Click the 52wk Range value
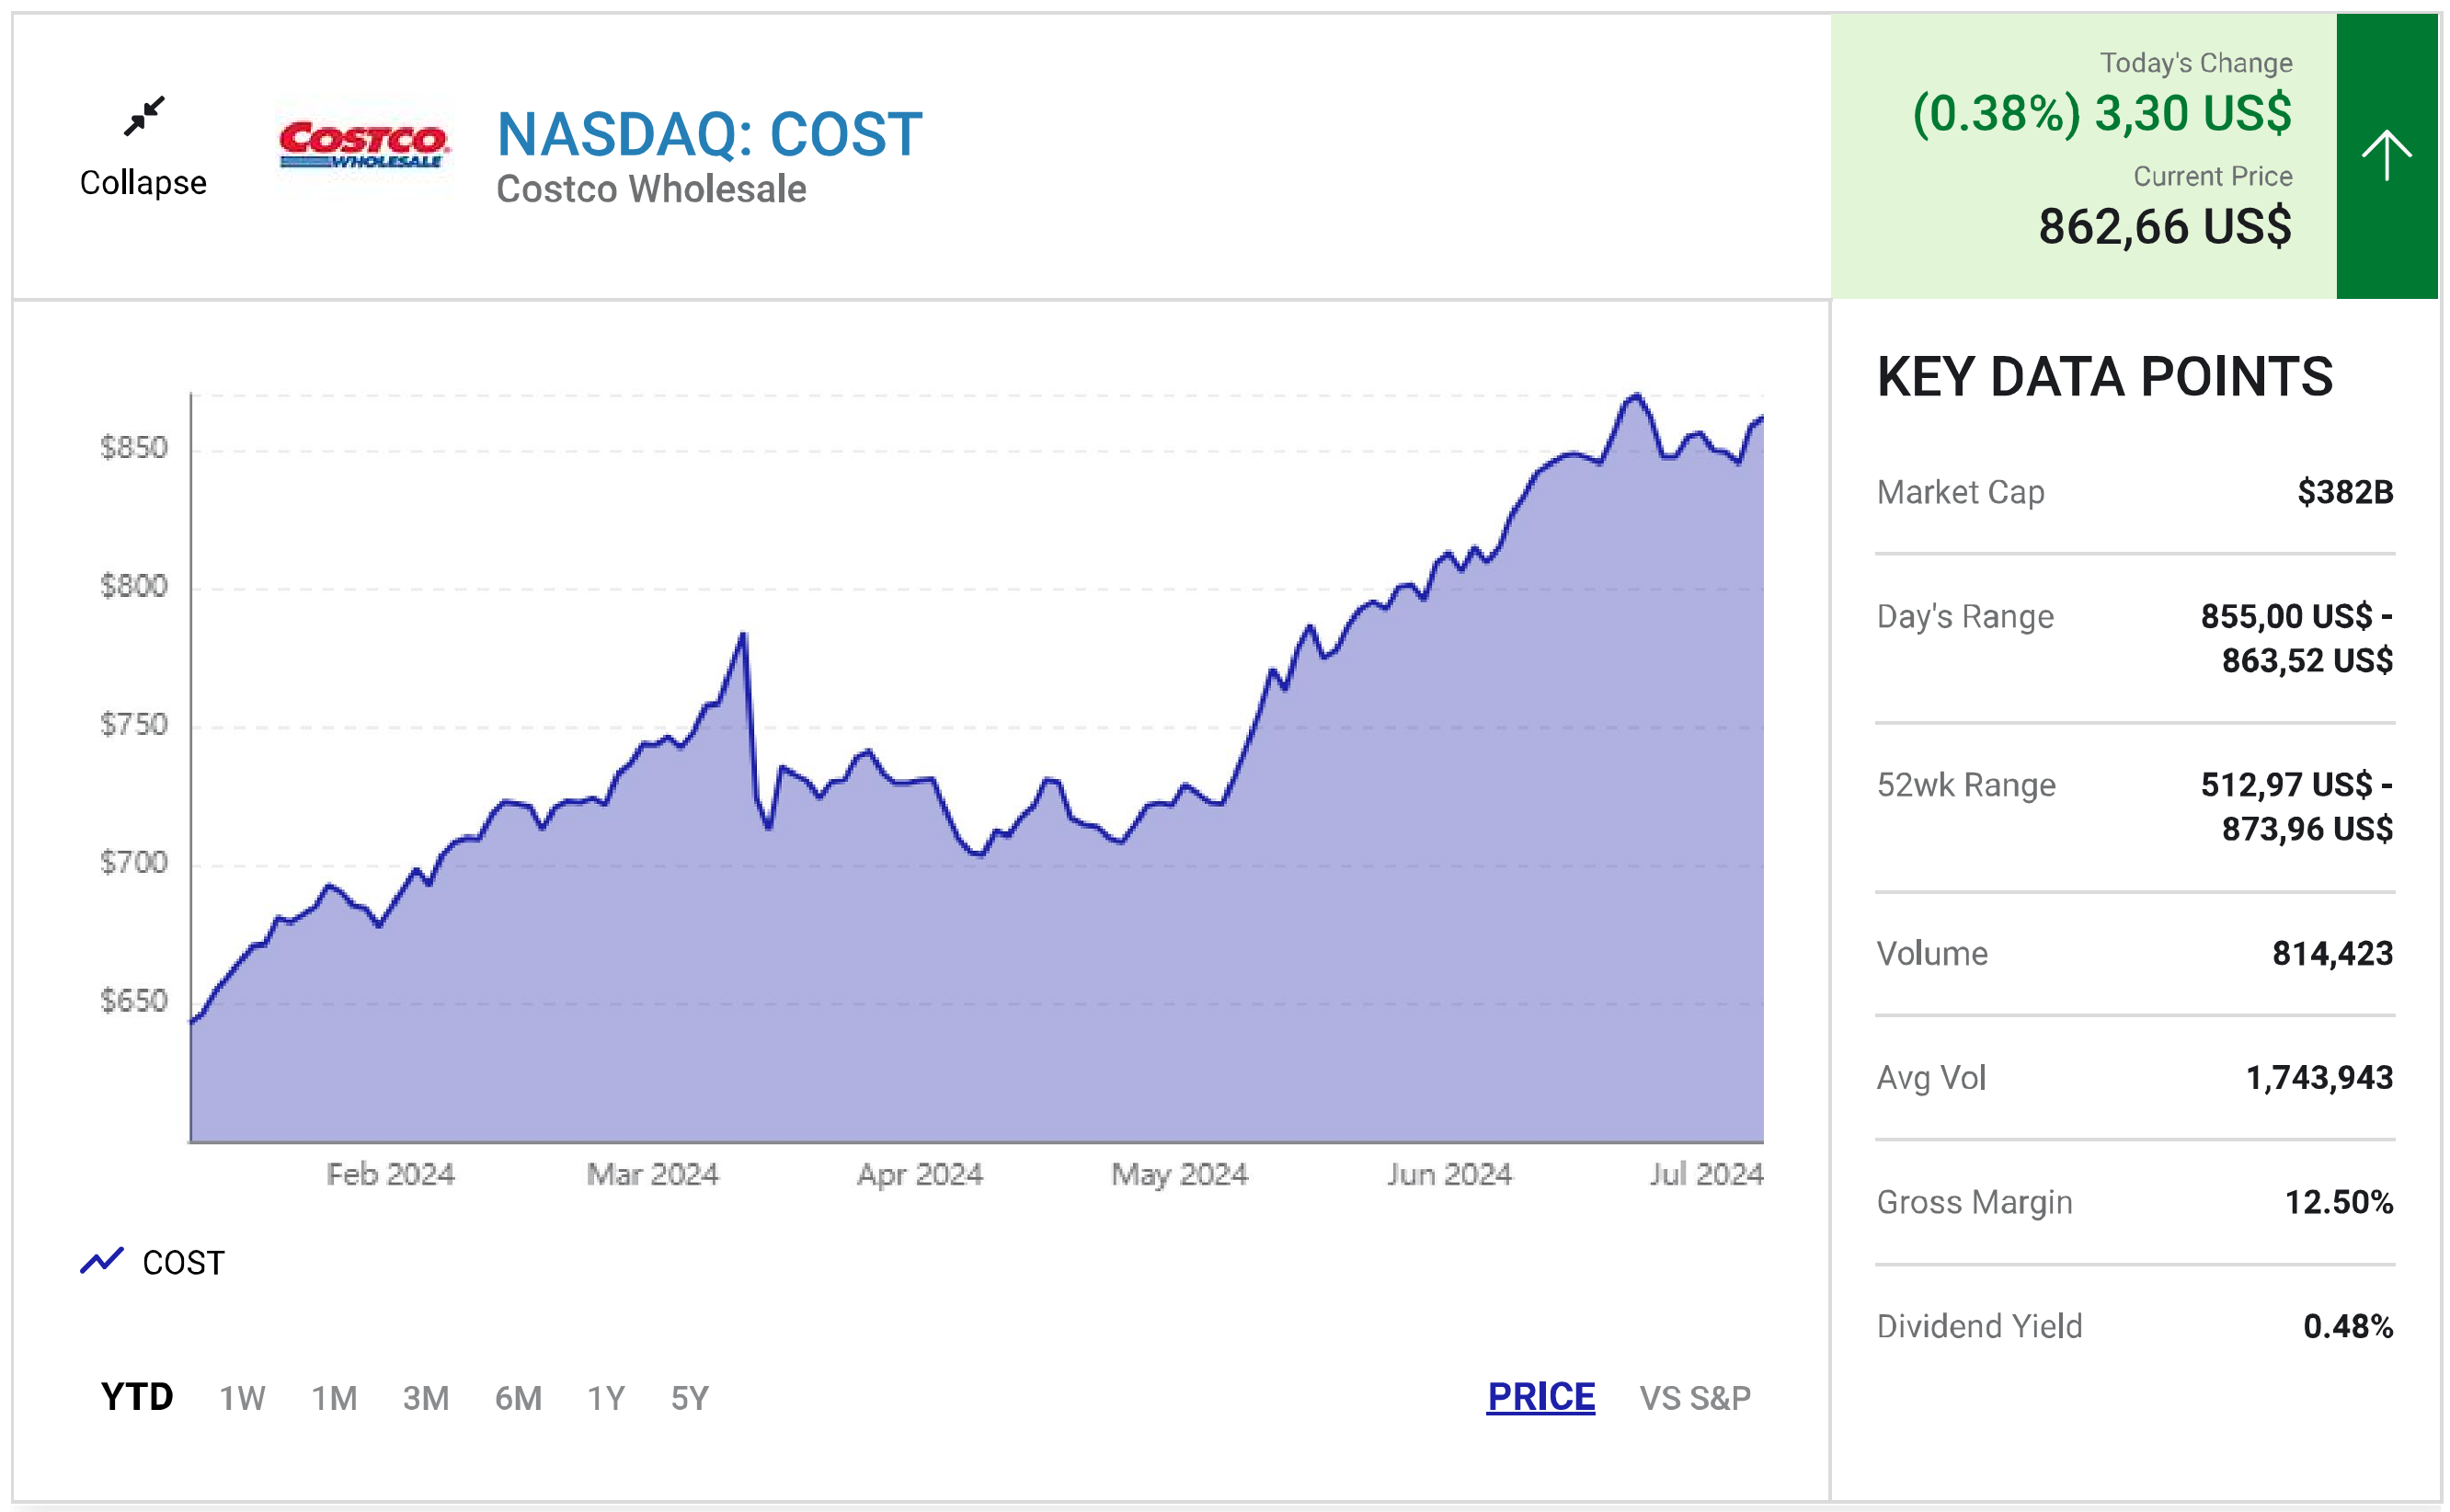 pos(2297,806)
